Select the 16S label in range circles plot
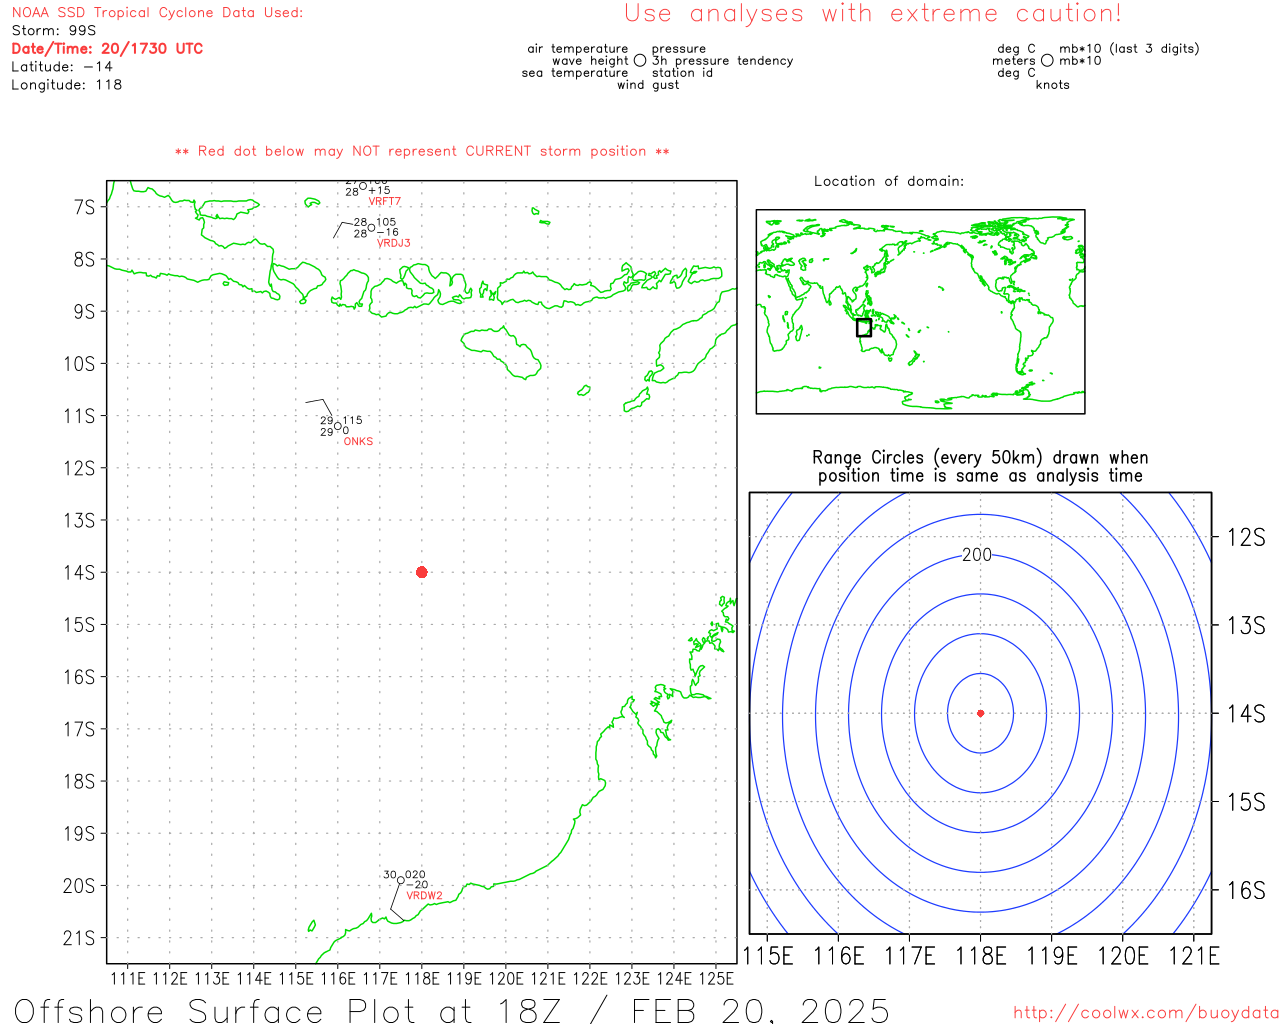 click(x=1246, y=890)
